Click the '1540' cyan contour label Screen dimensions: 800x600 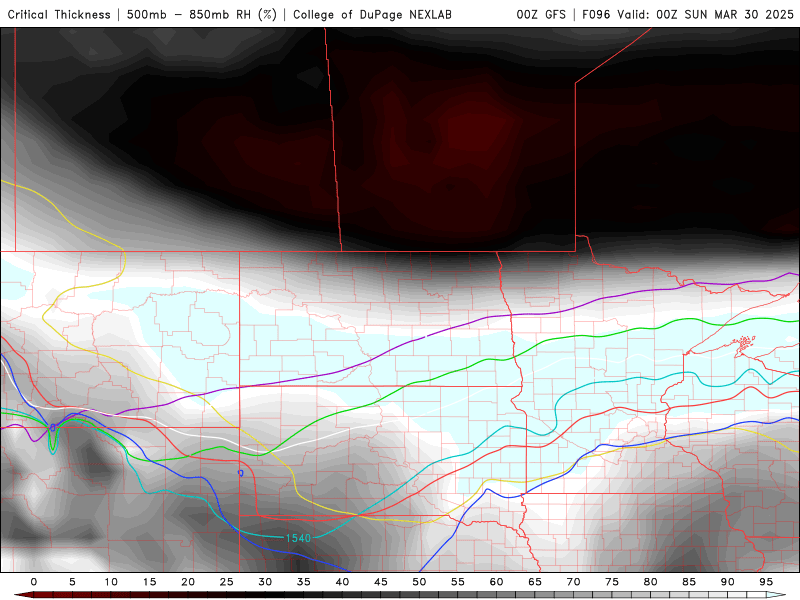point(298,538)
